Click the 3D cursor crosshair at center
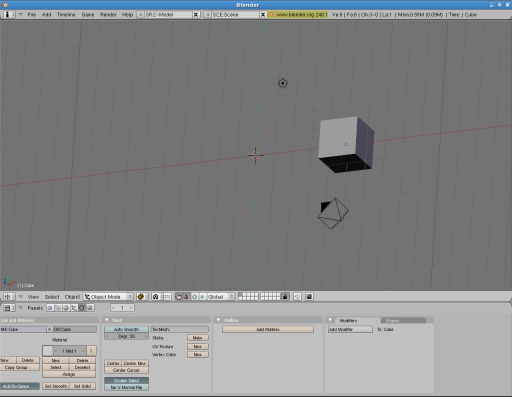The image size is (512, 397). click(256, 155)
